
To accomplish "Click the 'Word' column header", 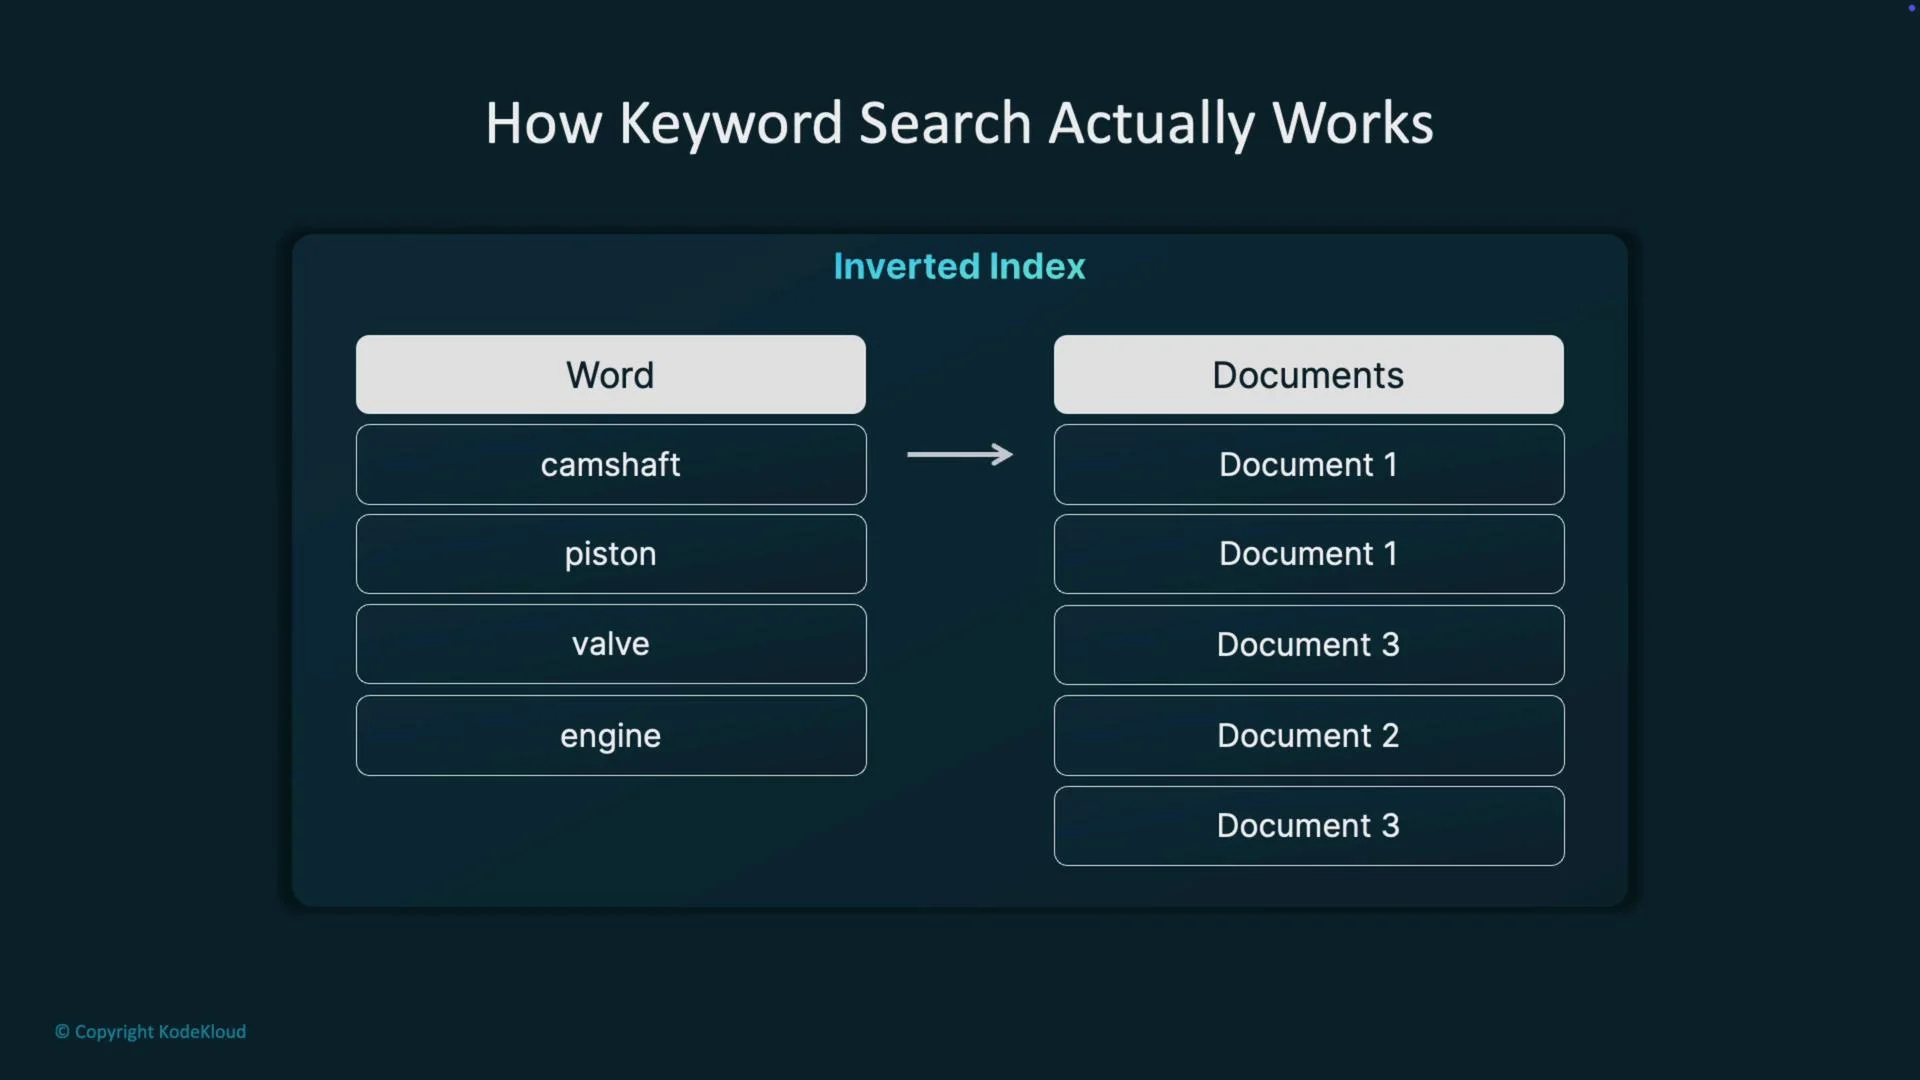I will (x=611, y=375).
